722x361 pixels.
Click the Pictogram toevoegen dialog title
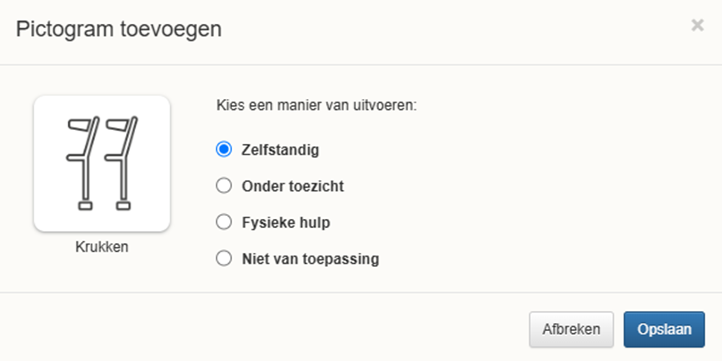coord(119,29)
